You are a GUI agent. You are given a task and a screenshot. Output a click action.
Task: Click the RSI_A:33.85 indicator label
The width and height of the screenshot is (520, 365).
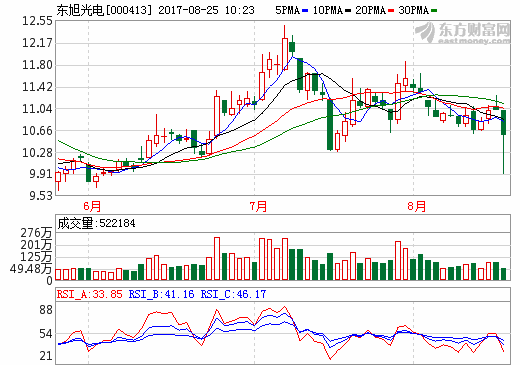pyautogui.click(x=89, y=294)
